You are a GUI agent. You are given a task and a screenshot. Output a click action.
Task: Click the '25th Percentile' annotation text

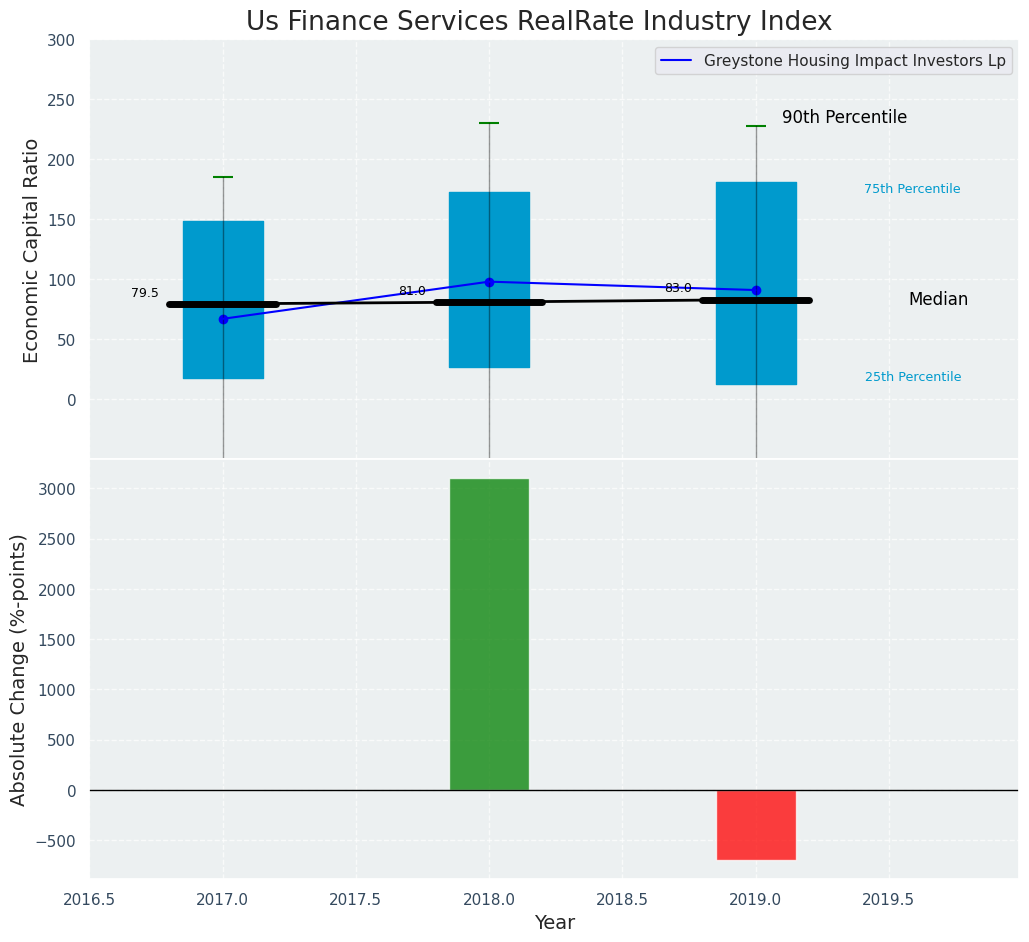coord(912,377)
